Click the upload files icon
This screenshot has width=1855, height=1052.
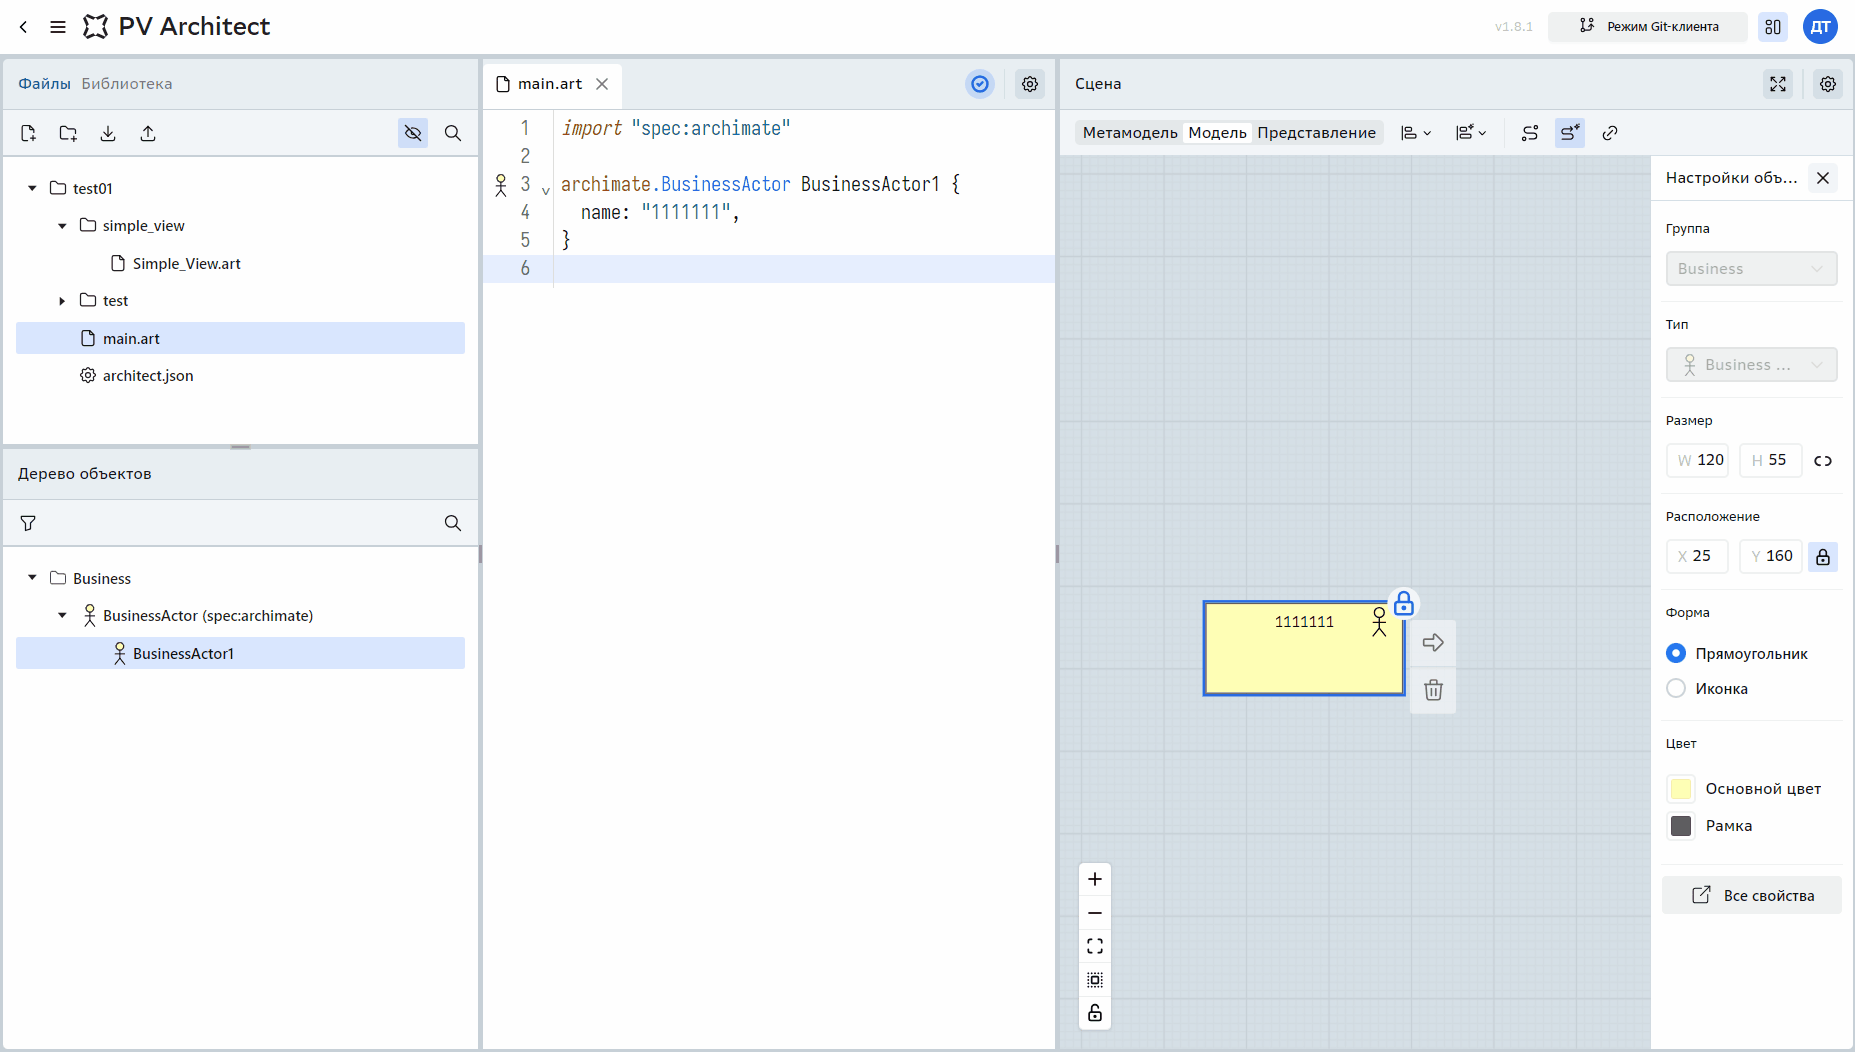(148, 133)
